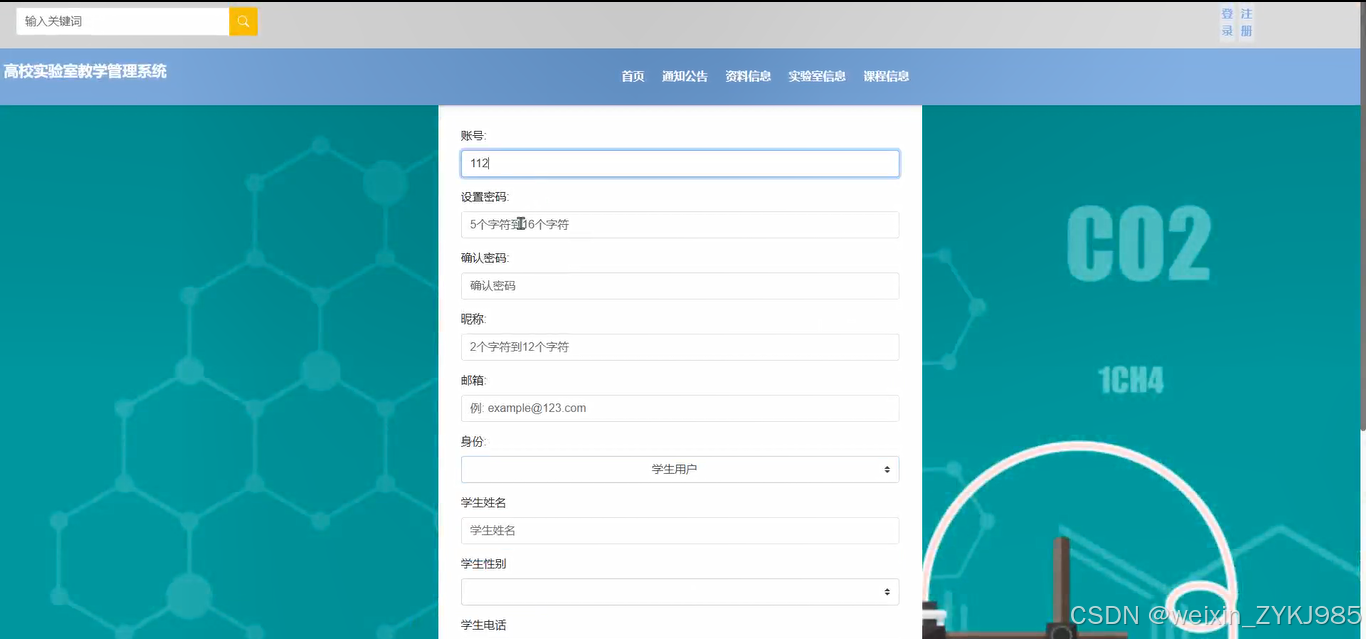Focus the 确认密码 confirm password field
Viewport: 1366px width, 639px height.
[x=680, y=286]
